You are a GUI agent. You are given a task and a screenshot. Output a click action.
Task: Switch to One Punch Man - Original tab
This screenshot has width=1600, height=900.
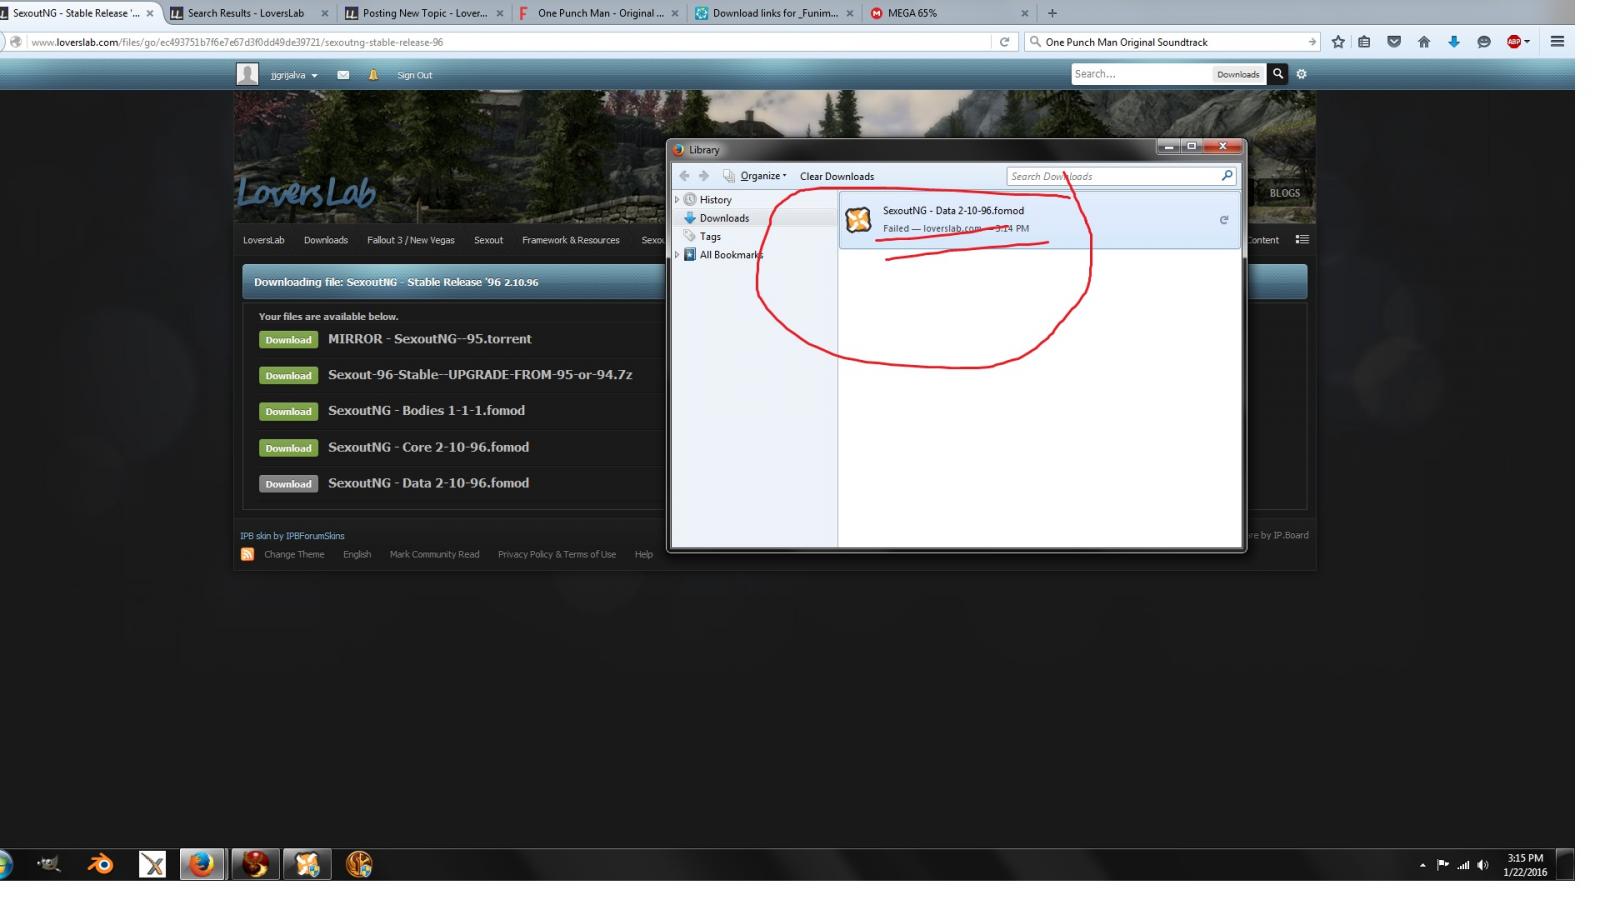pyautogui.click(x=599, y=13)
